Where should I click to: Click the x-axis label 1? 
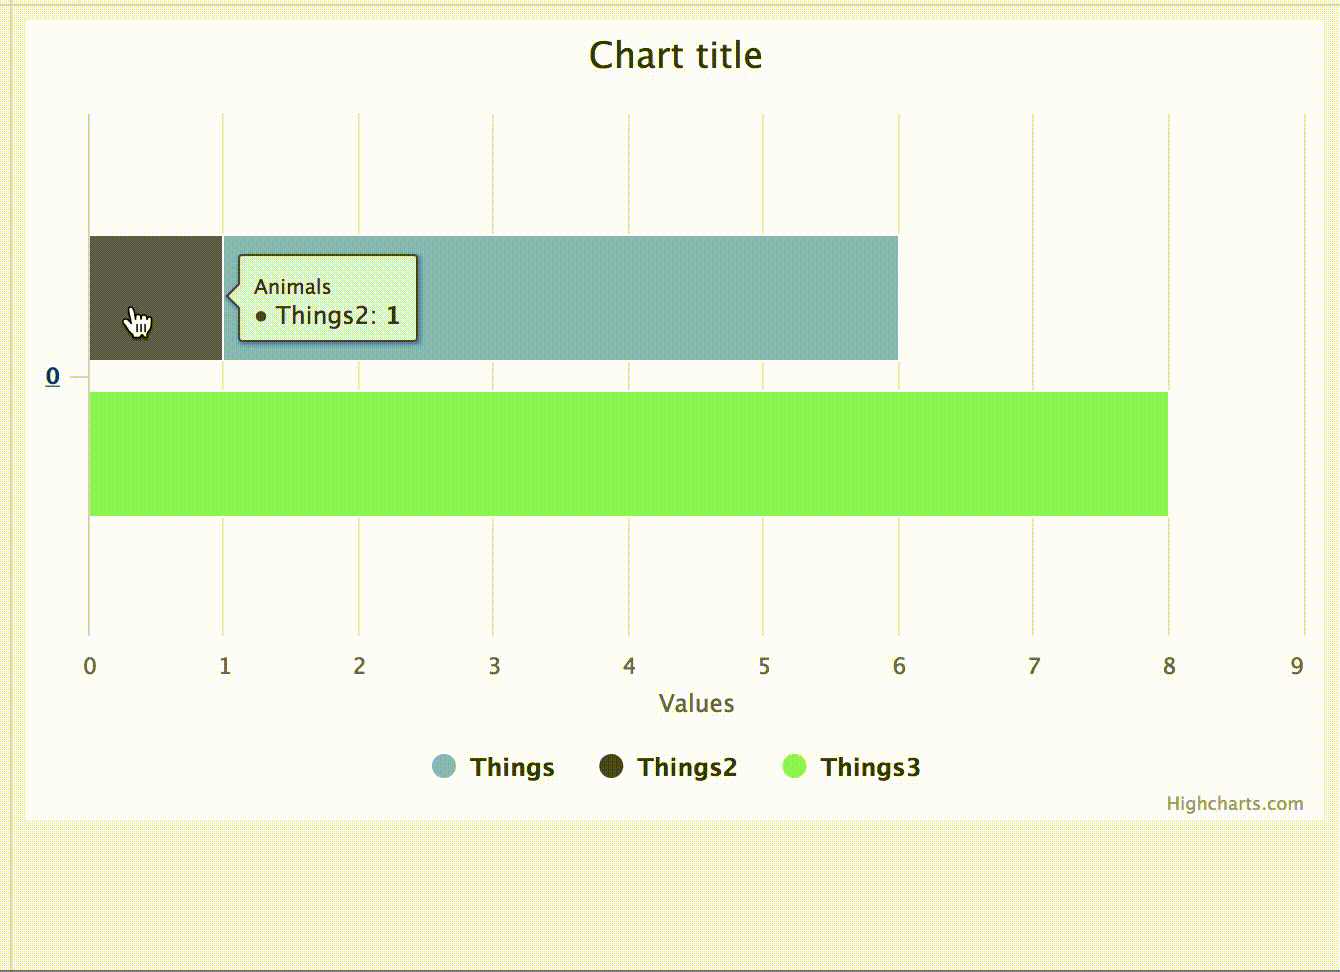(x=225, y=666)
